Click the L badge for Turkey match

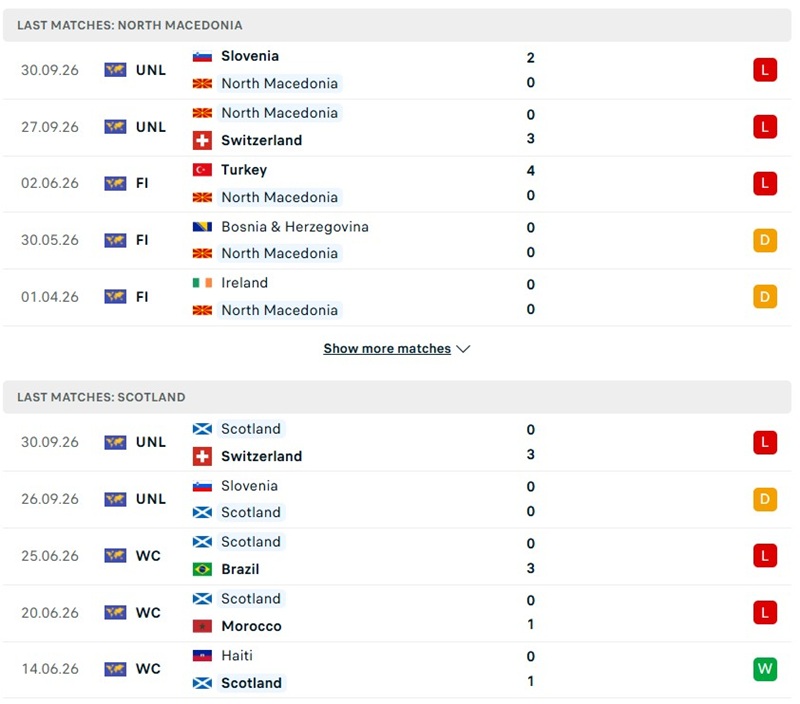(765, 184)
